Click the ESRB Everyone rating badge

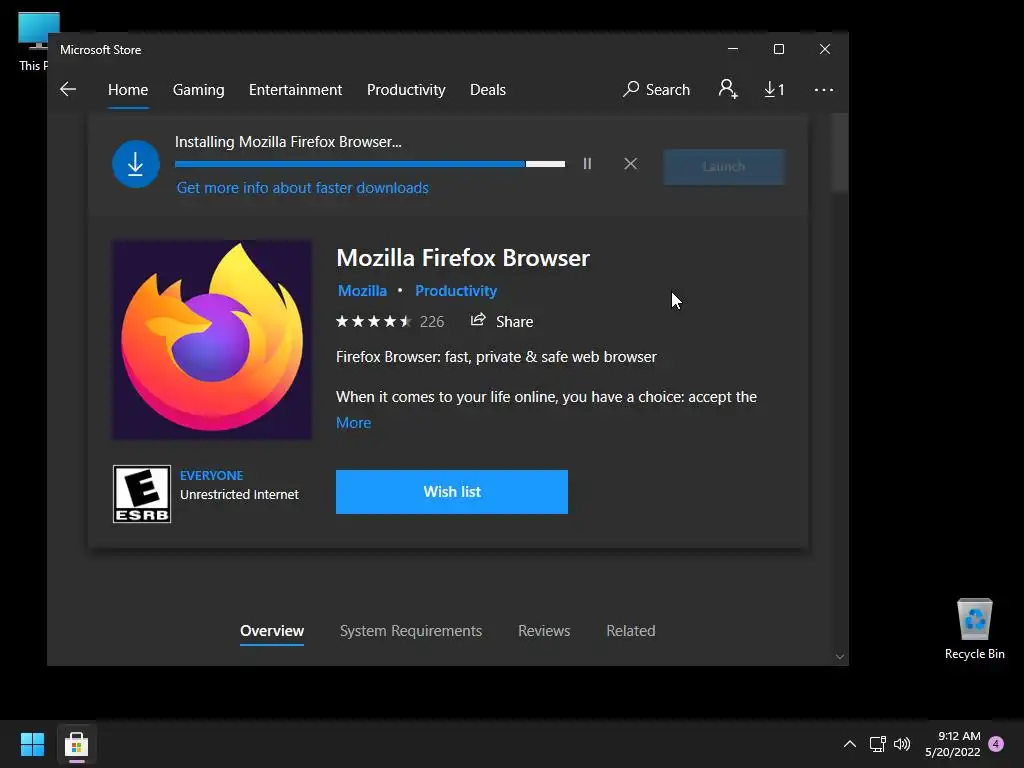click(x=142, y=494)
